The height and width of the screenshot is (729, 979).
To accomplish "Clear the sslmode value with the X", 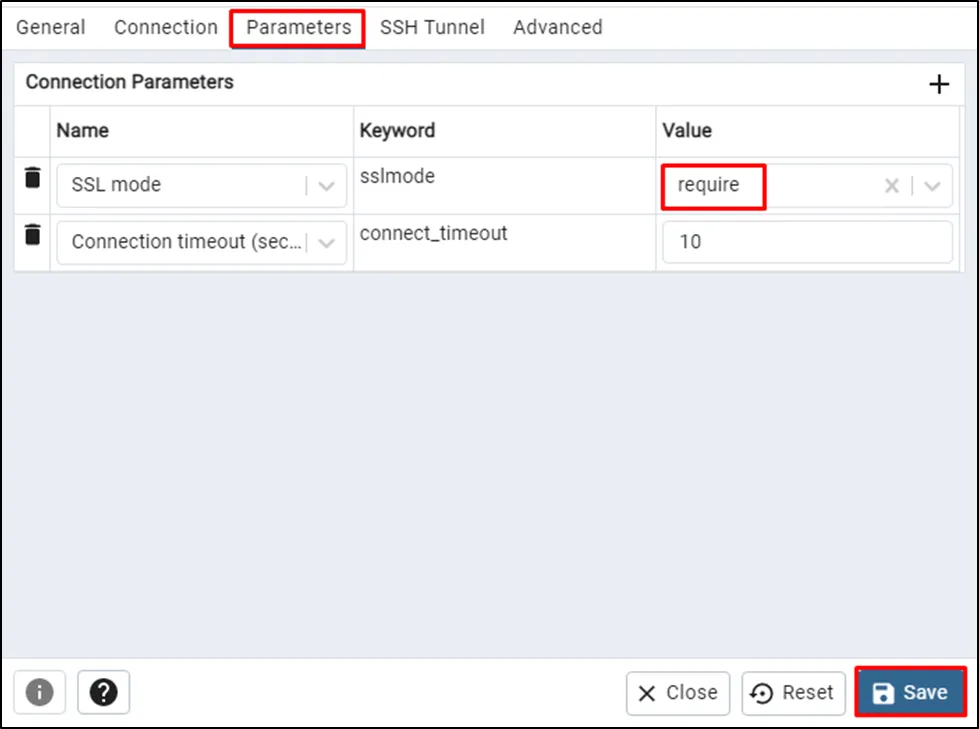I will [x=892, y=186].
